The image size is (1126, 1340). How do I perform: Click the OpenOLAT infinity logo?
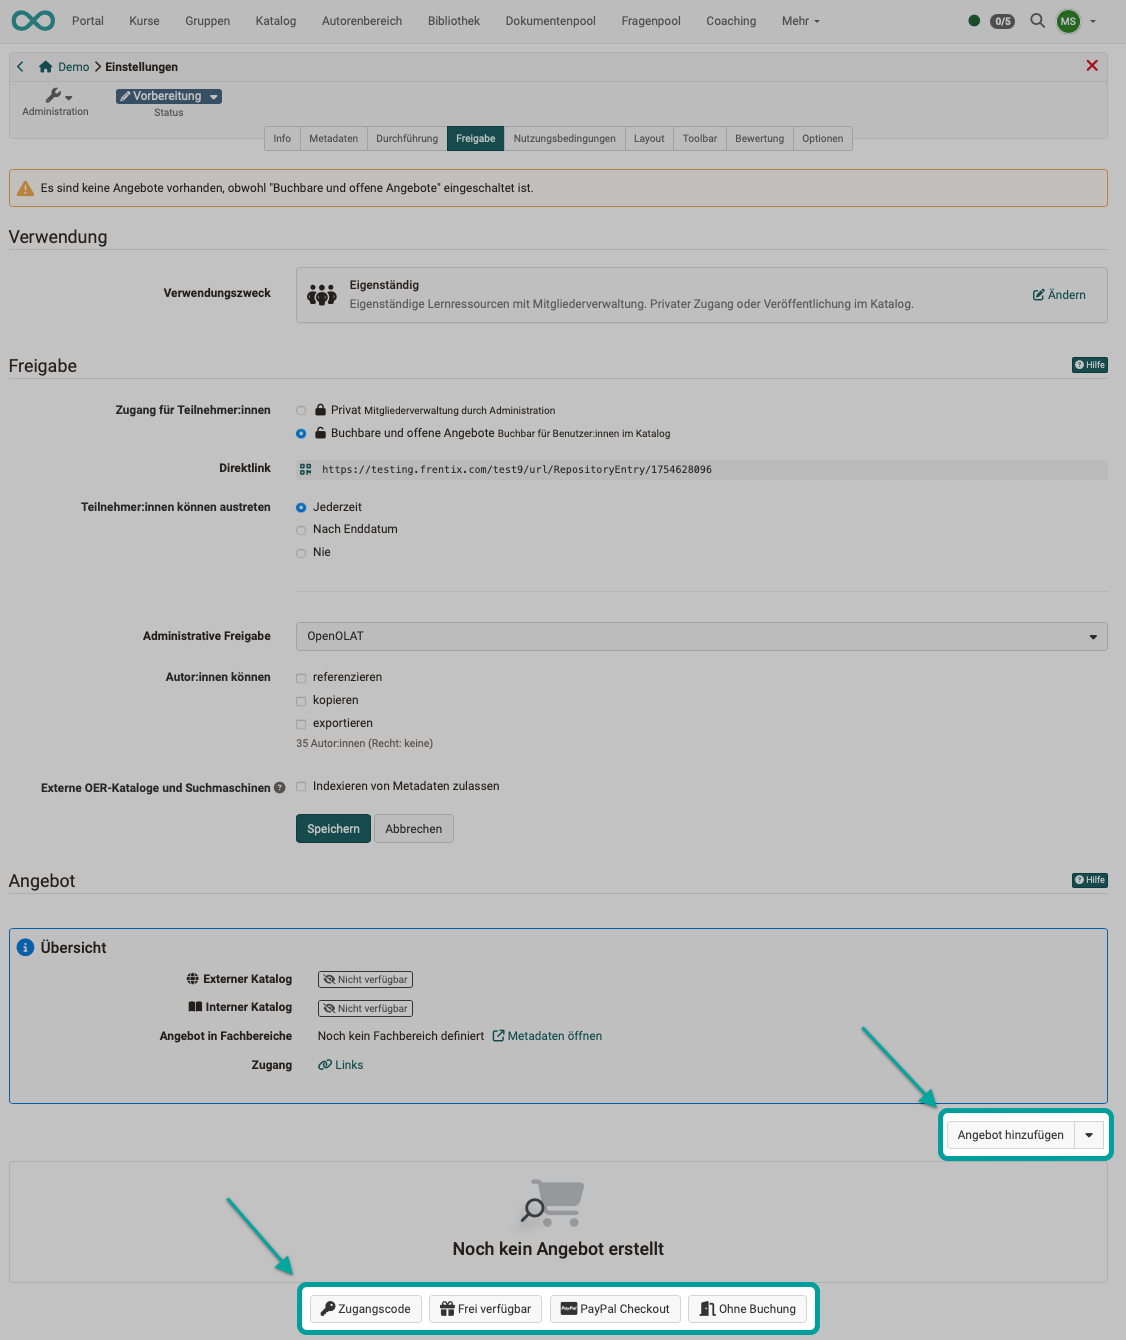pyautogui.click(x=32, y=20)
